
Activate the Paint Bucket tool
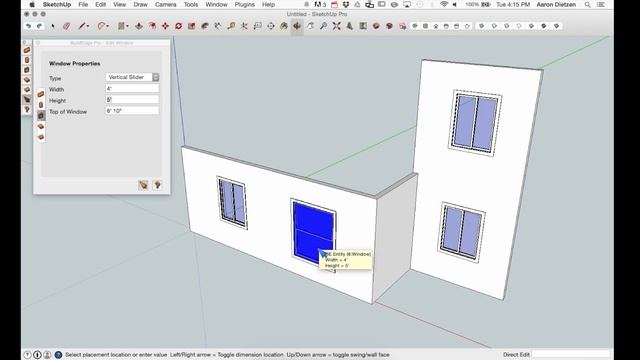[x=284, y=26]
